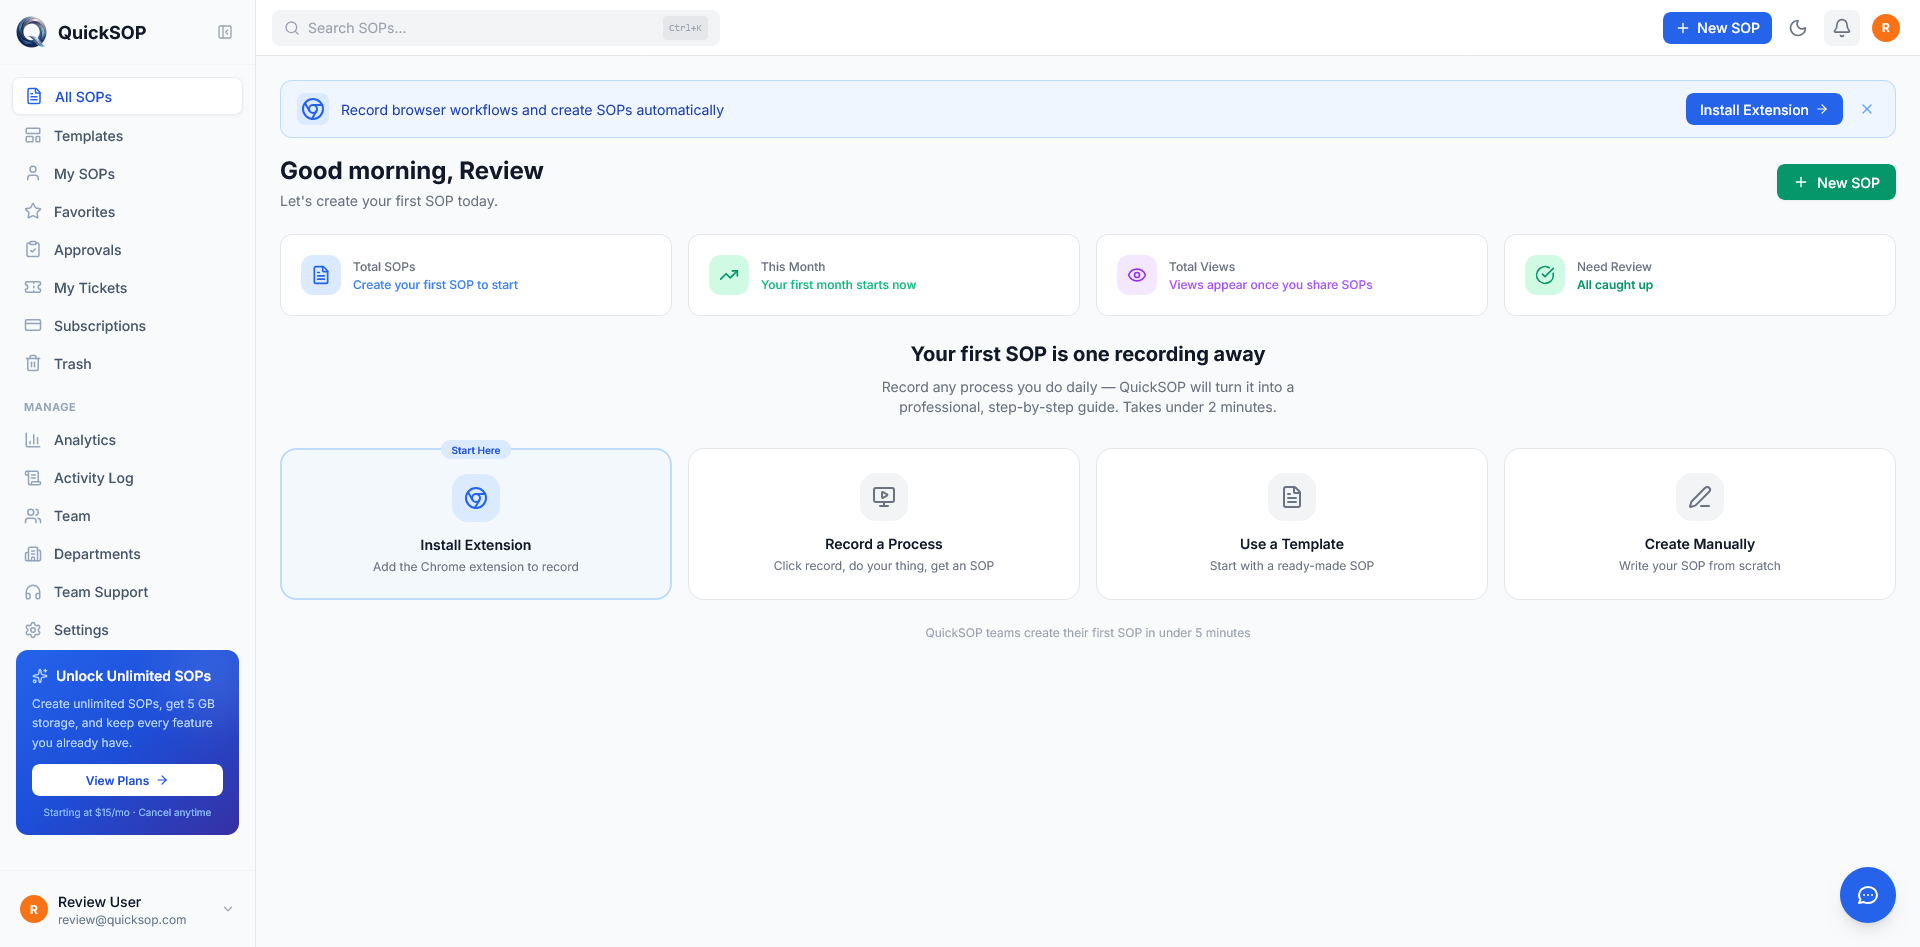Open All SOPs in the sidebar
Image resolution: width=1920 pixels, height=947 pixels.
[x=127, y=96]
